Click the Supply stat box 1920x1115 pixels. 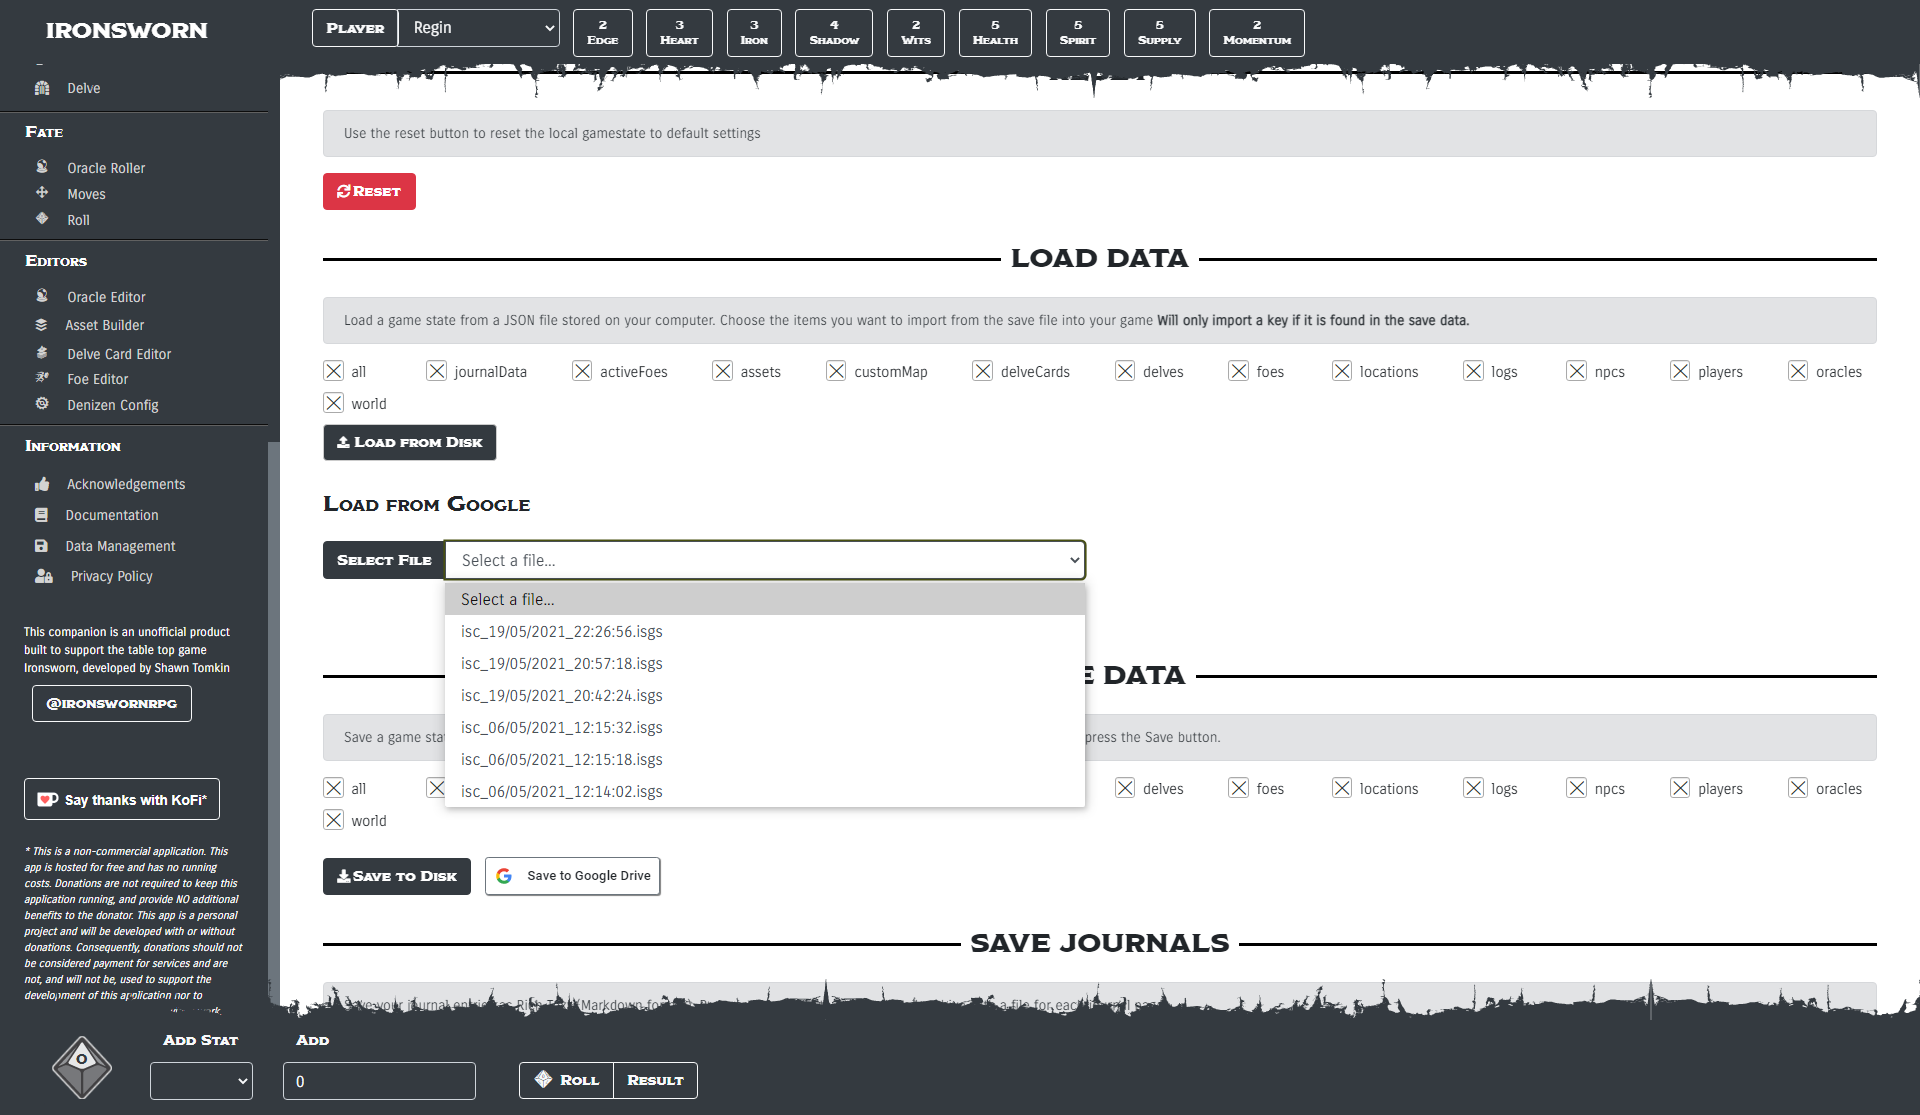(1160, 33)
